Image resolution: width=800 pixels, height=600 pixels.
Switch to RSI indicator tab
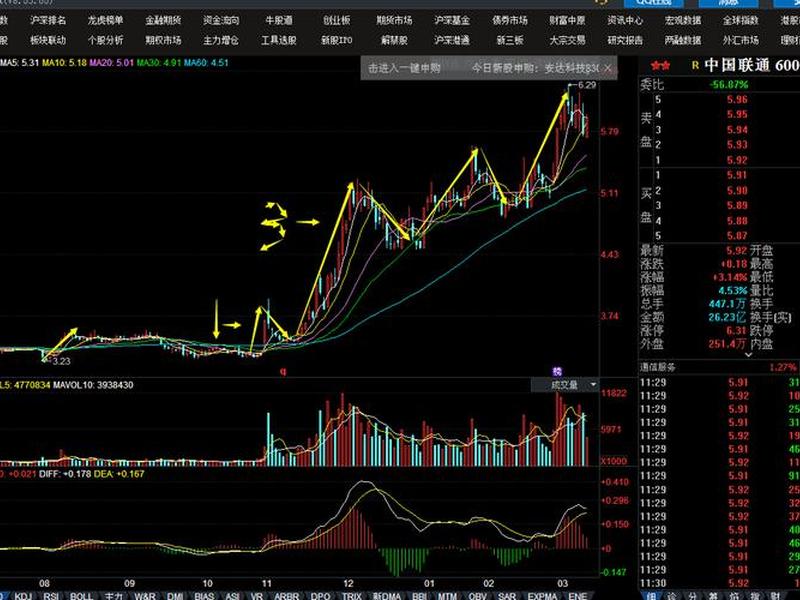pos(51,595)
